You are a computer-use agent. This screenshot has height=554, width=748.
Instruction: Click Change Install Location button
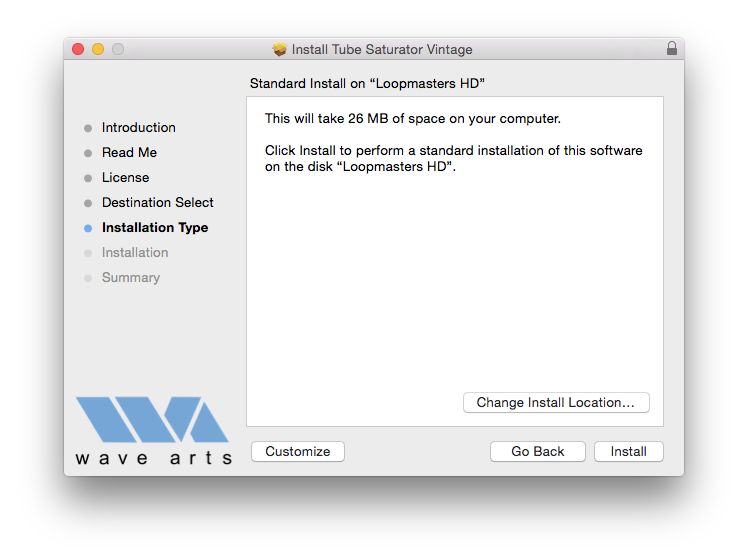point(556,402)
